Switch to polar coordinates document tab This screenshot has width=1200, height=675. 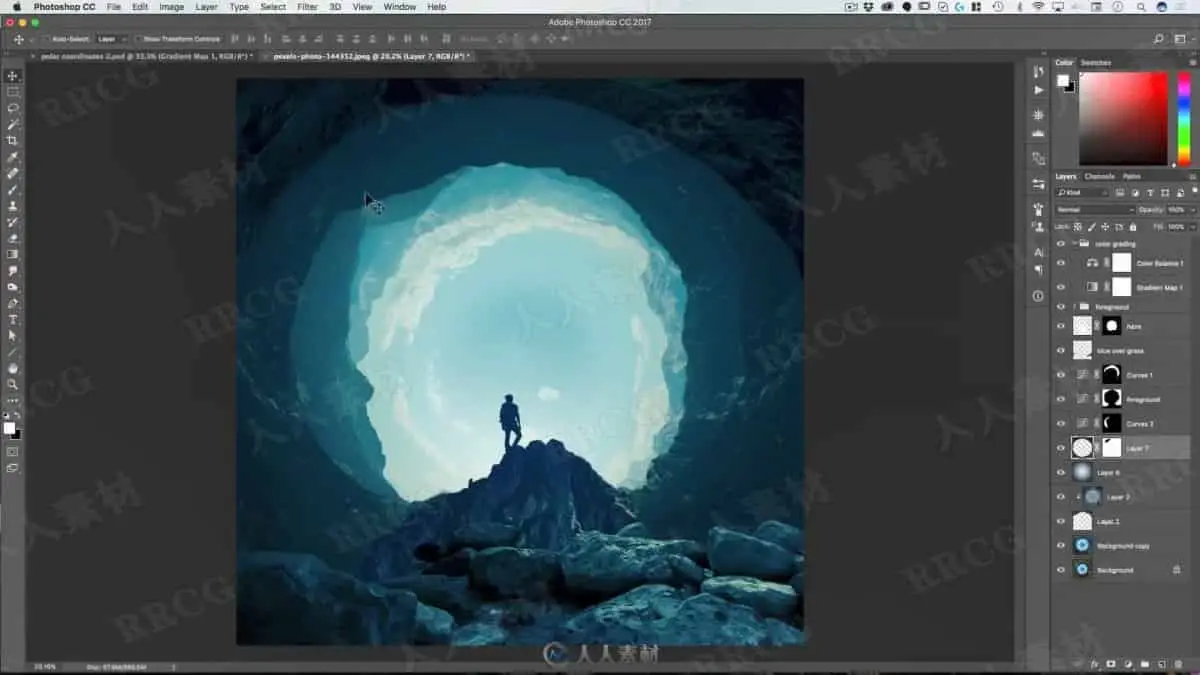click(x=146, y=56)
